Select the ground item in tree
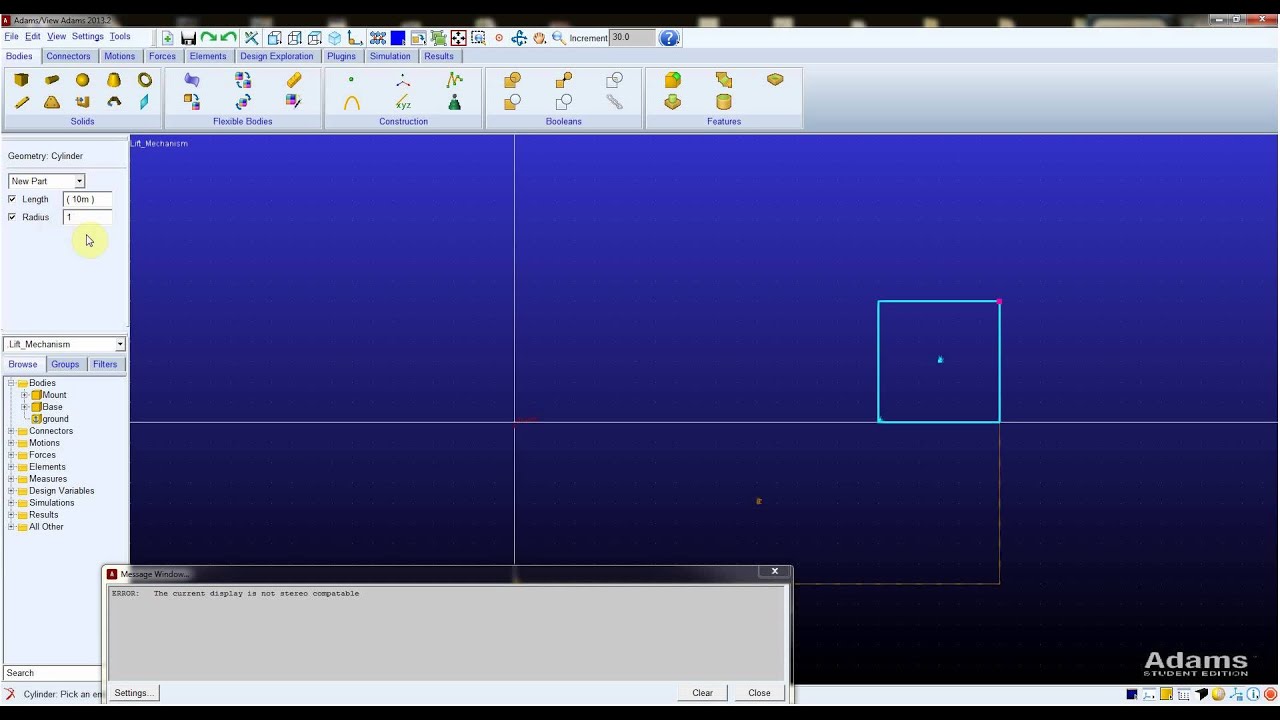The height and width of the screenshot is (720, 1280). coord(55,419)
